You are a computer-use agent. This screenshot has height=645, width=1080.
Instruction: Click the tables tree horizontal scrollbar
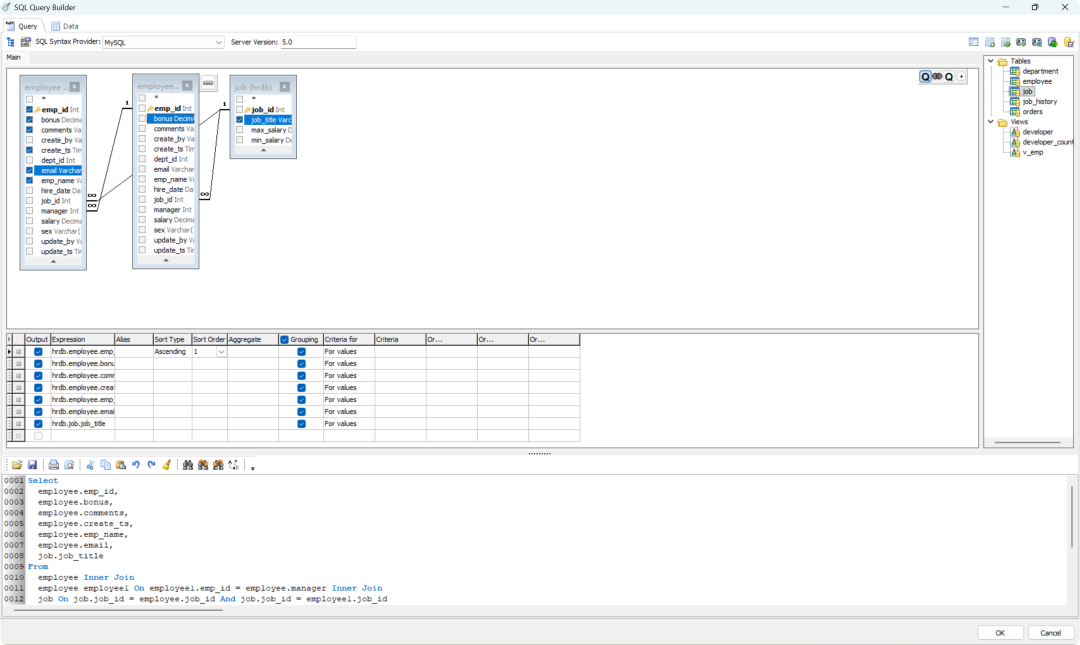[x=1027, y=442]
